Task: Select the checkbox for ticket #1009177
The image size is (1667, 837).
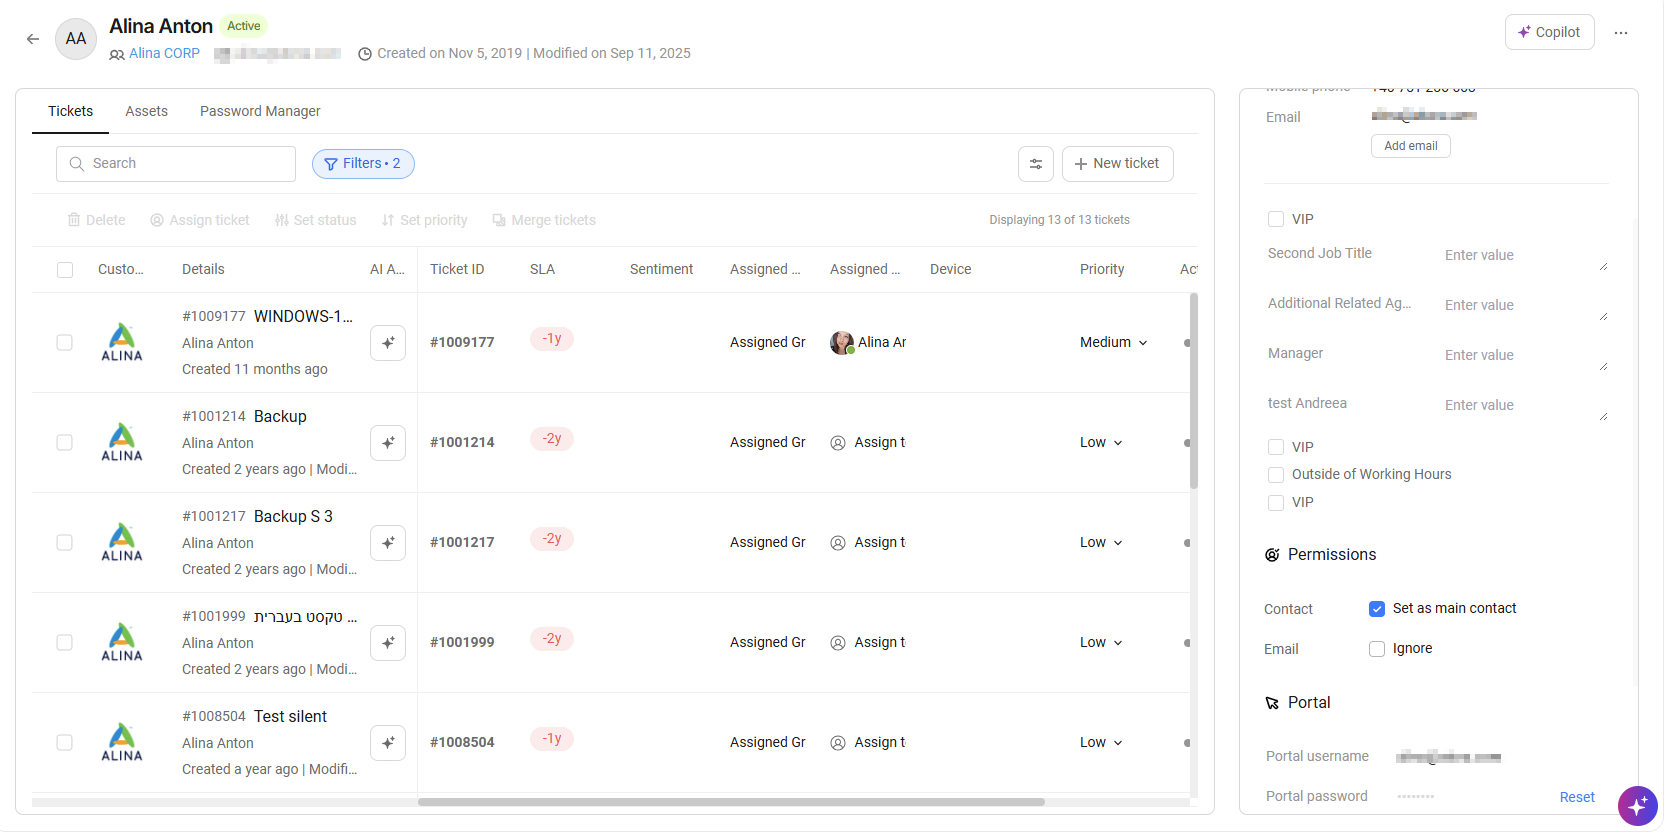Action: (x=65, y=342)
